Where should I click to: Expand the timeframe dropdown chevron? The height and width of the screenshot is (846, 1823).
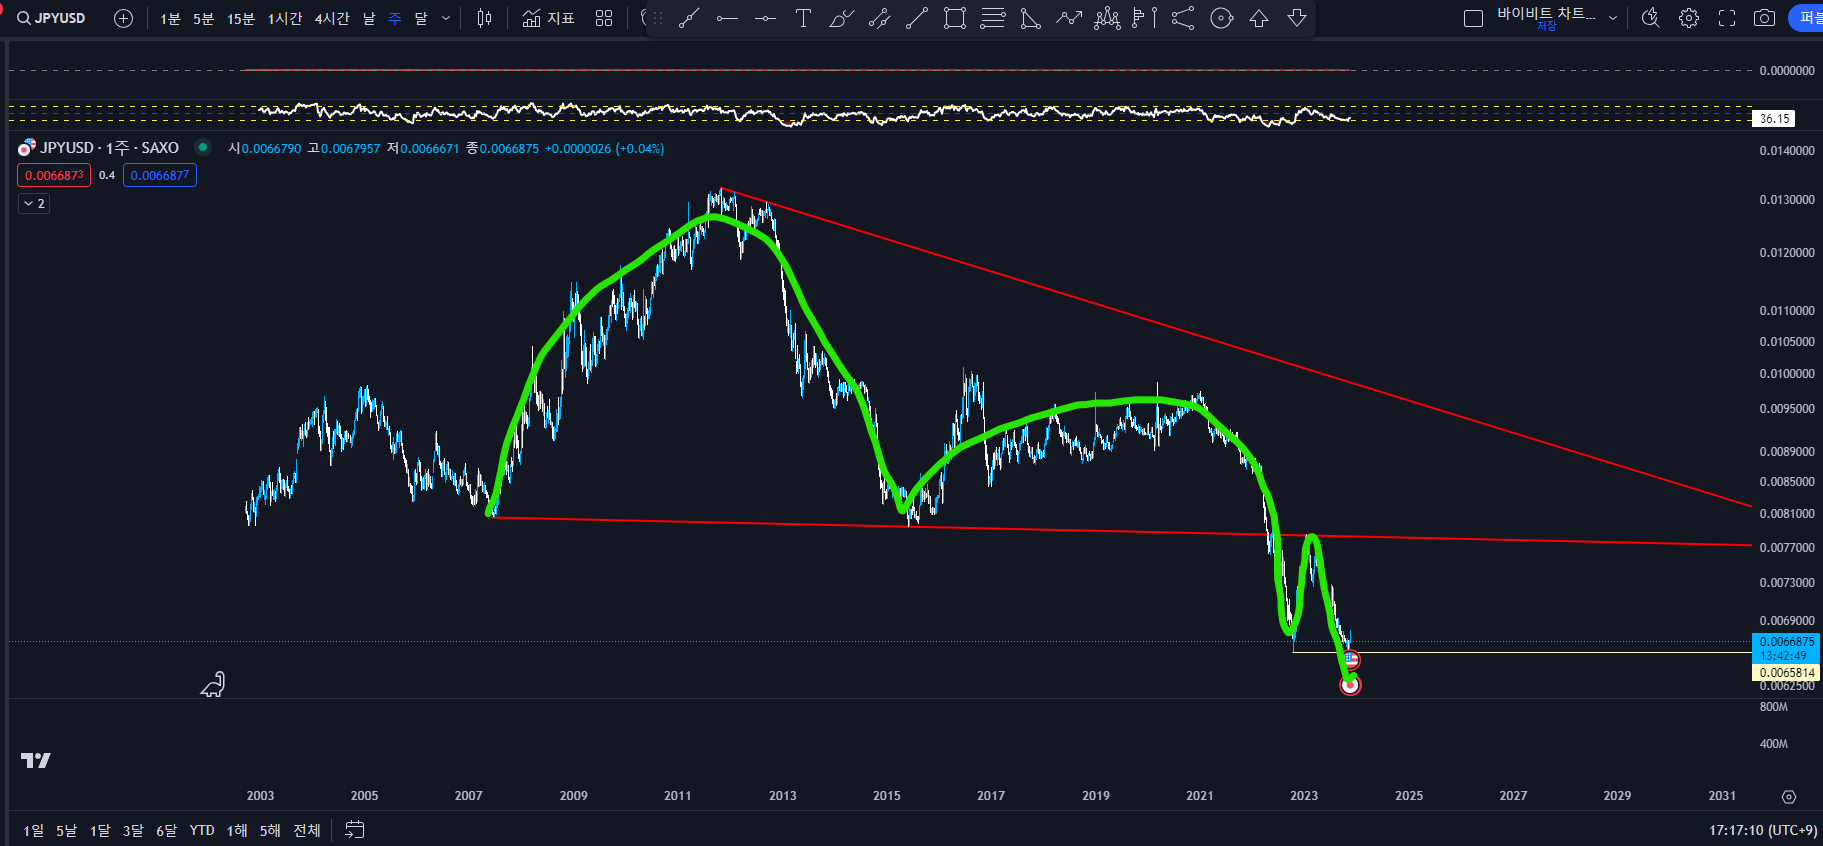446,18
